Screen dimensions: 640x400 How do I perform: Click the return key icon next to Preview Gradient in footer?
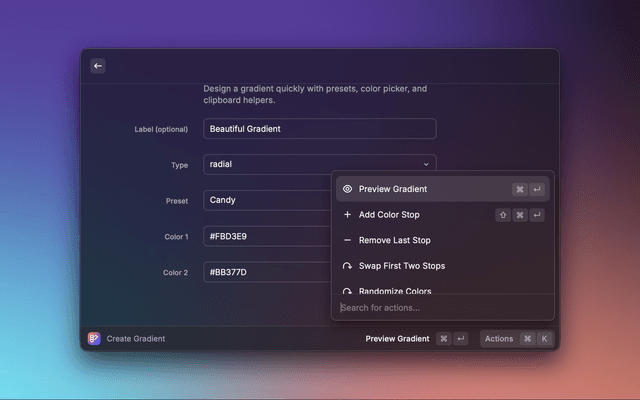point(460,339)
